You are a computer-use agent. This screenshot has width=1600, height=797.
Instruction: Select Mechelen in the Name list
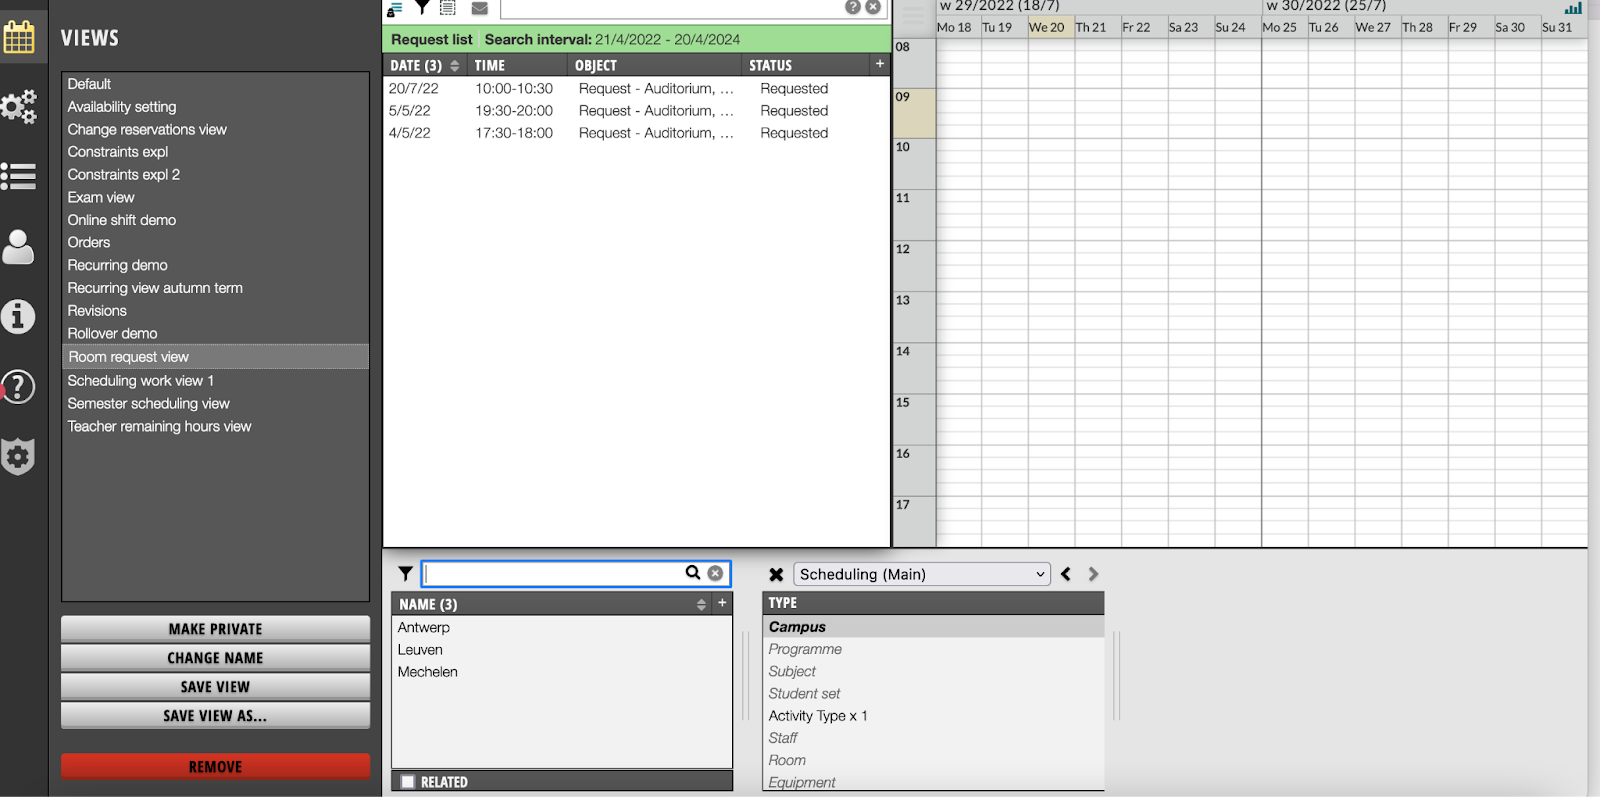pos(561,672)
